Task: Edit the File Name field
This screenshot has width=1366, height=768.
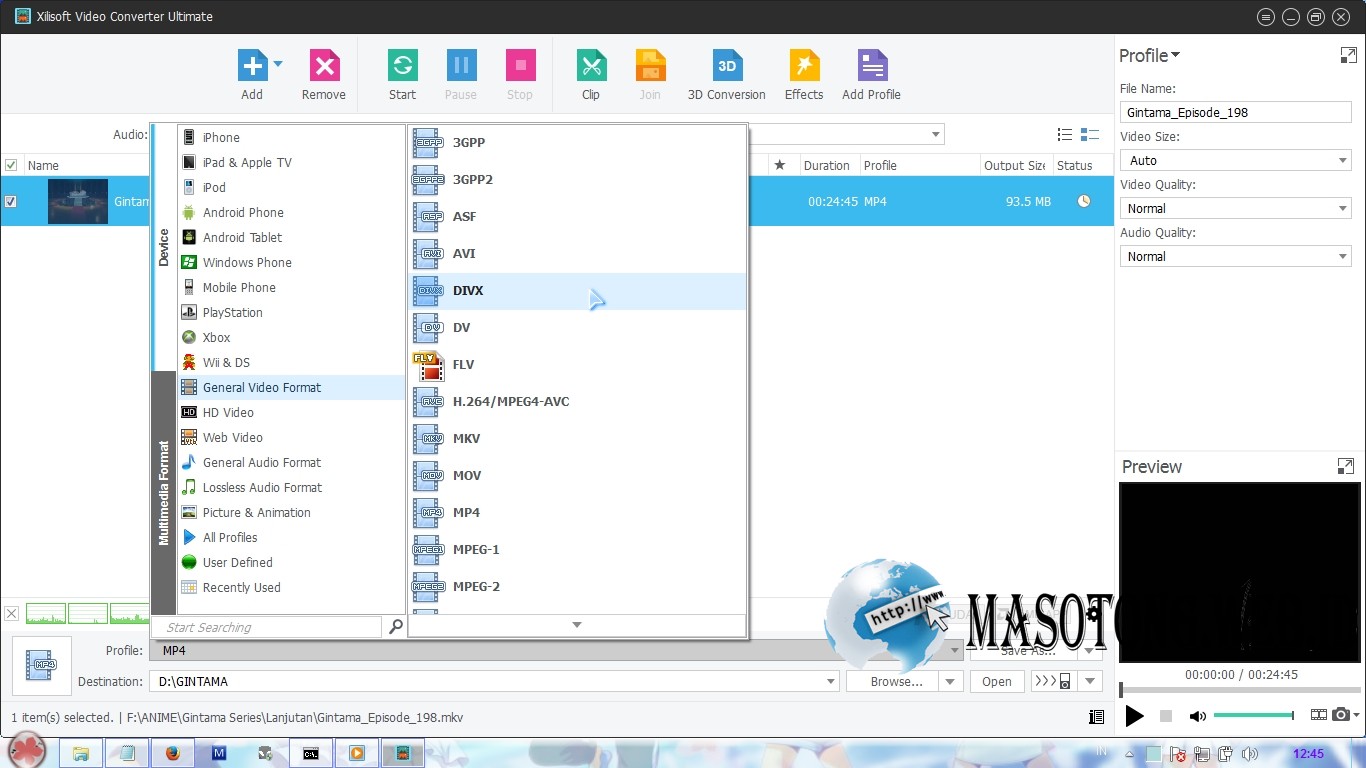Action: click(1235, 112)
